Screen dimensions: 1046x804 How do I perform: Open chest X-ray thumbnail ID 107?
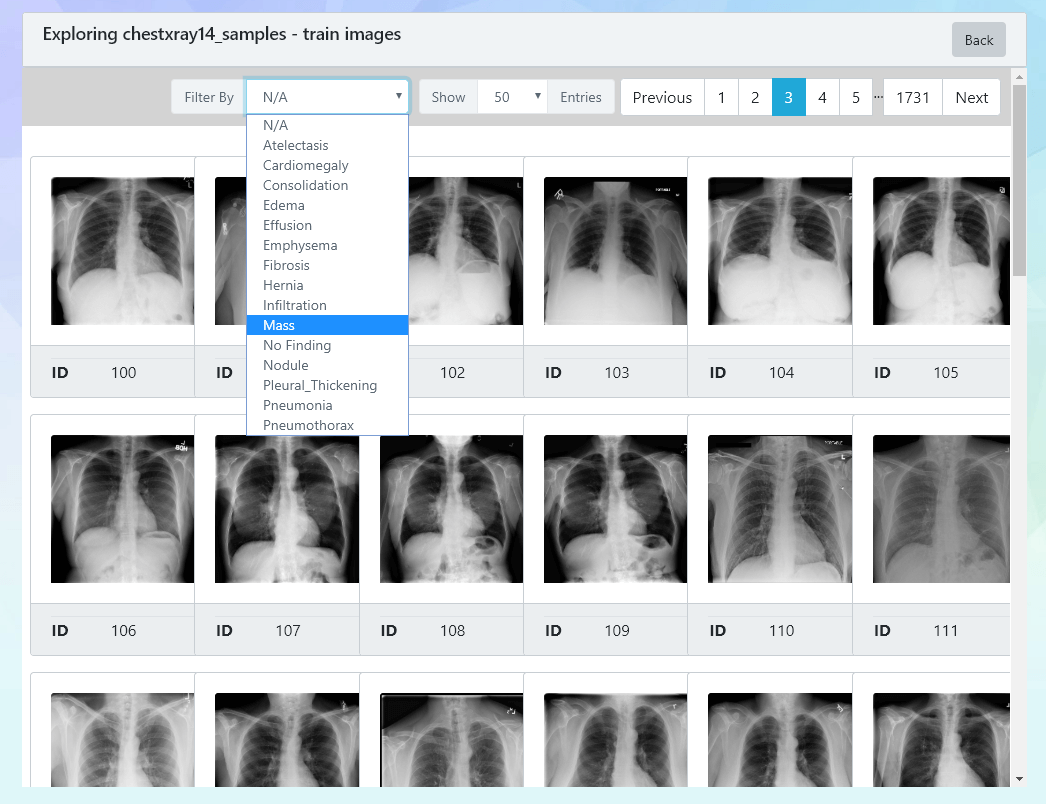[287, 509]
